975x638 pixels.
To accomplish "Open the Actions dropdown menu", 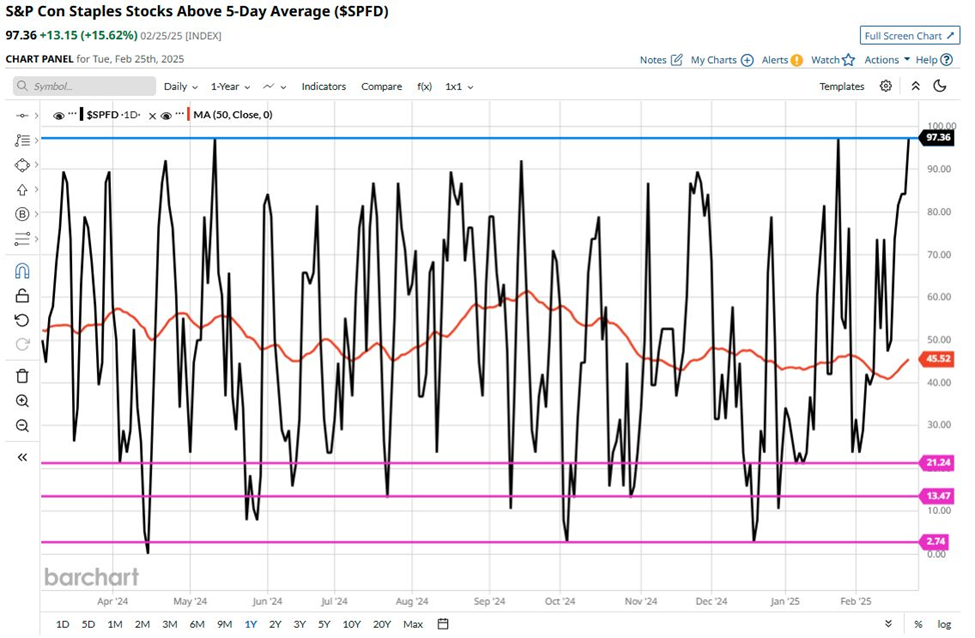I will pyautogui.click(x=887, y=60).
